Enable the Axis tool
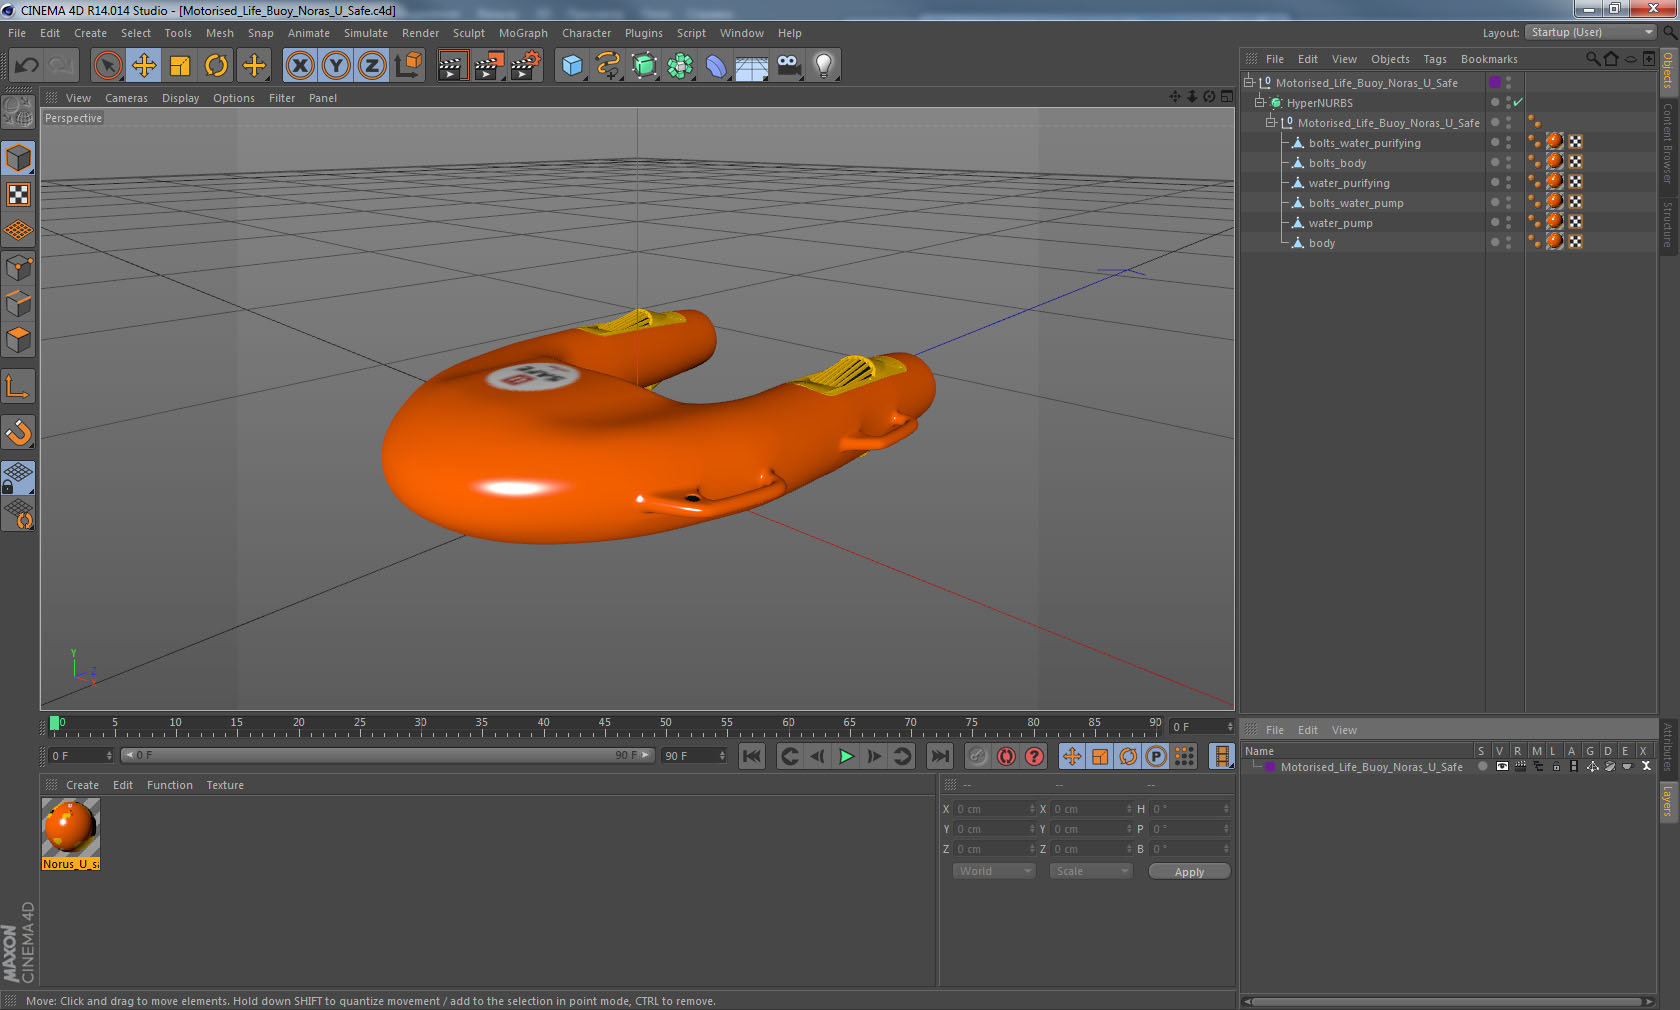The image size is (1680, 1010). pos(18,387)
